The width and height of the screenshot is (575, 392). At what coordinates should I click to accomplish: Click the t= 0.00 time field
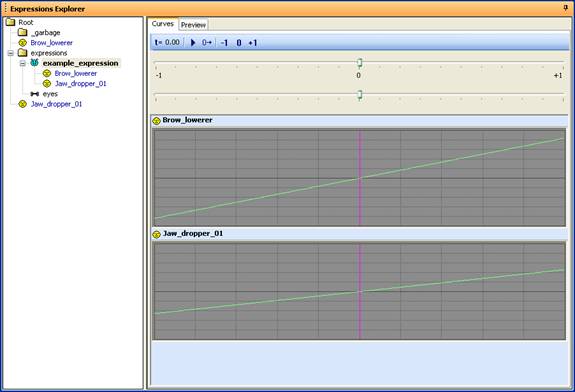pos(167,43)
